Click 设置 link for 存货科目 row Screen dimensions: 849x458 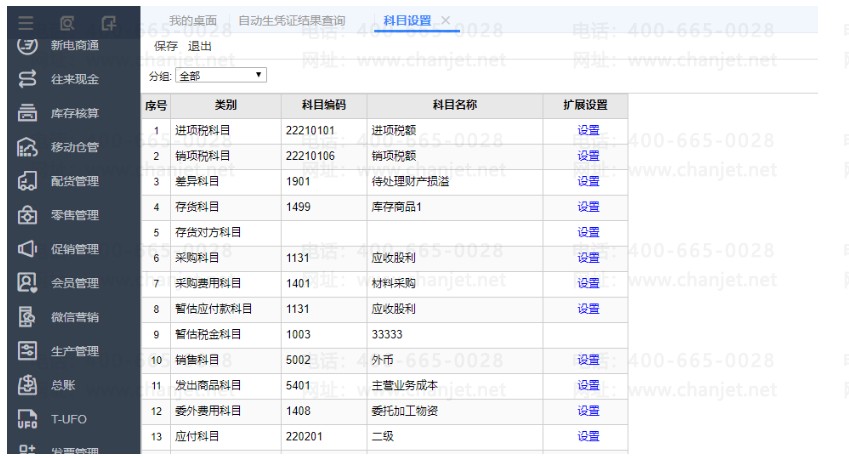click(588, 207)
